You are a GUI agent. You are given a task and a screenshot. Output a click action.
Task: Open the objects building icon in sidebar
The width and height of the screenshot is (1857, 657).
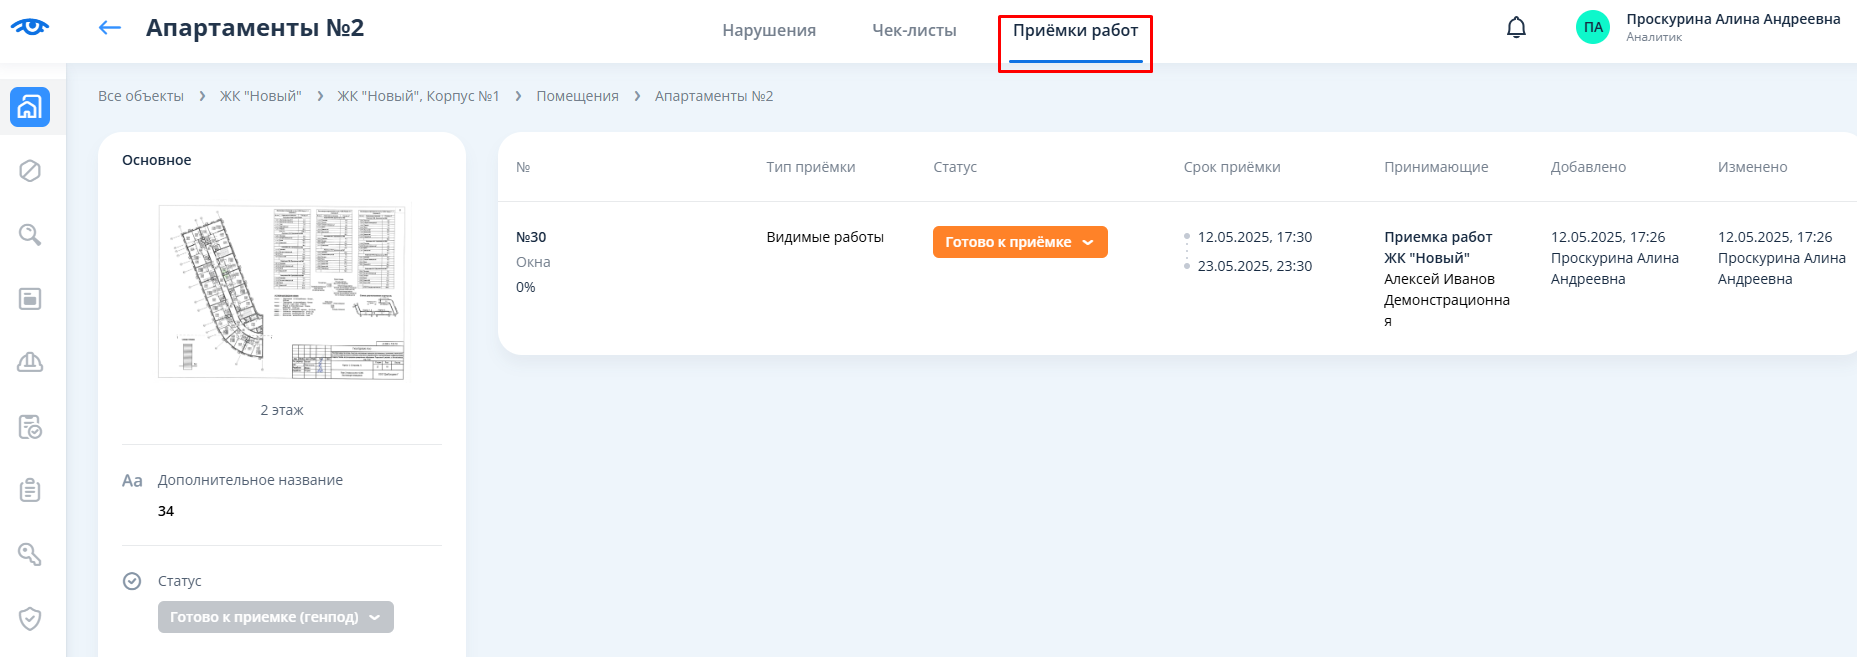30,107
